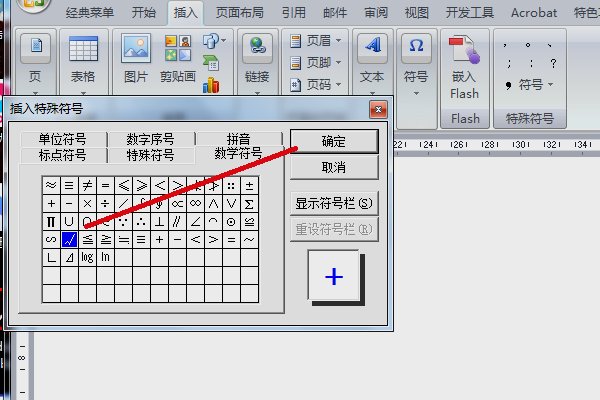Select the congruent ≌ symbol
The image size is (600, 400).
point(249,222)
